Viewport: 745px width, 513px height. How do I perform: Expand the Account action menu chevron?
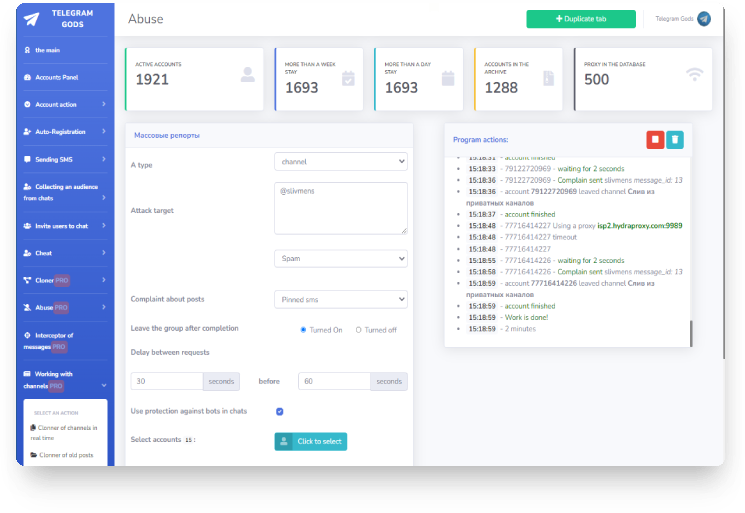tap(104, 104)
